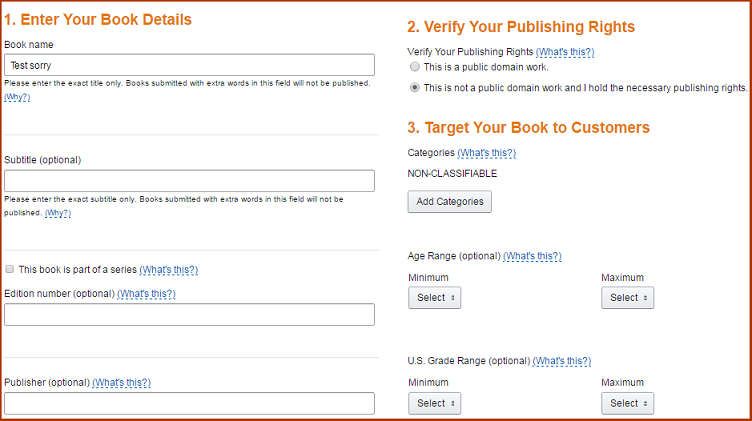Select 'not a public domain work' radio button

[x=415, y=87]
